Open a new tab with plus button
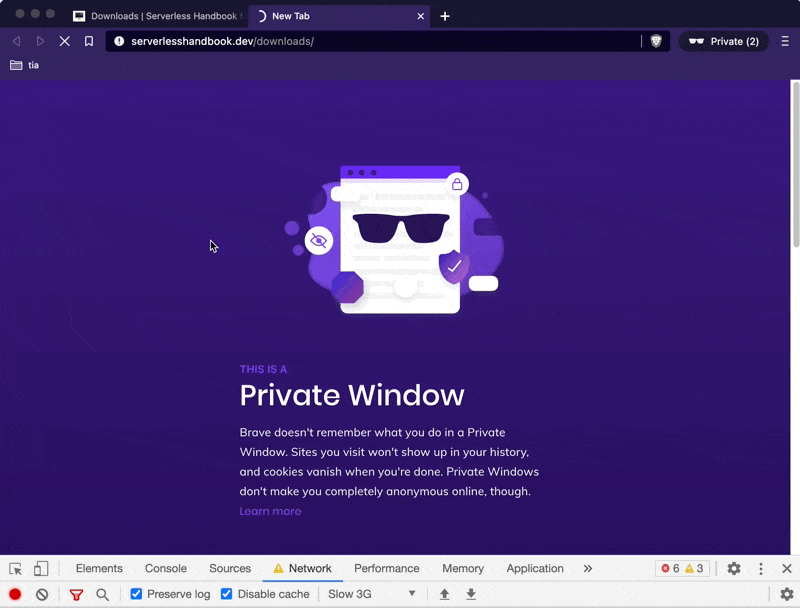Image resolution: width=800 pixels, height=608 pixels. pos(445,16)
